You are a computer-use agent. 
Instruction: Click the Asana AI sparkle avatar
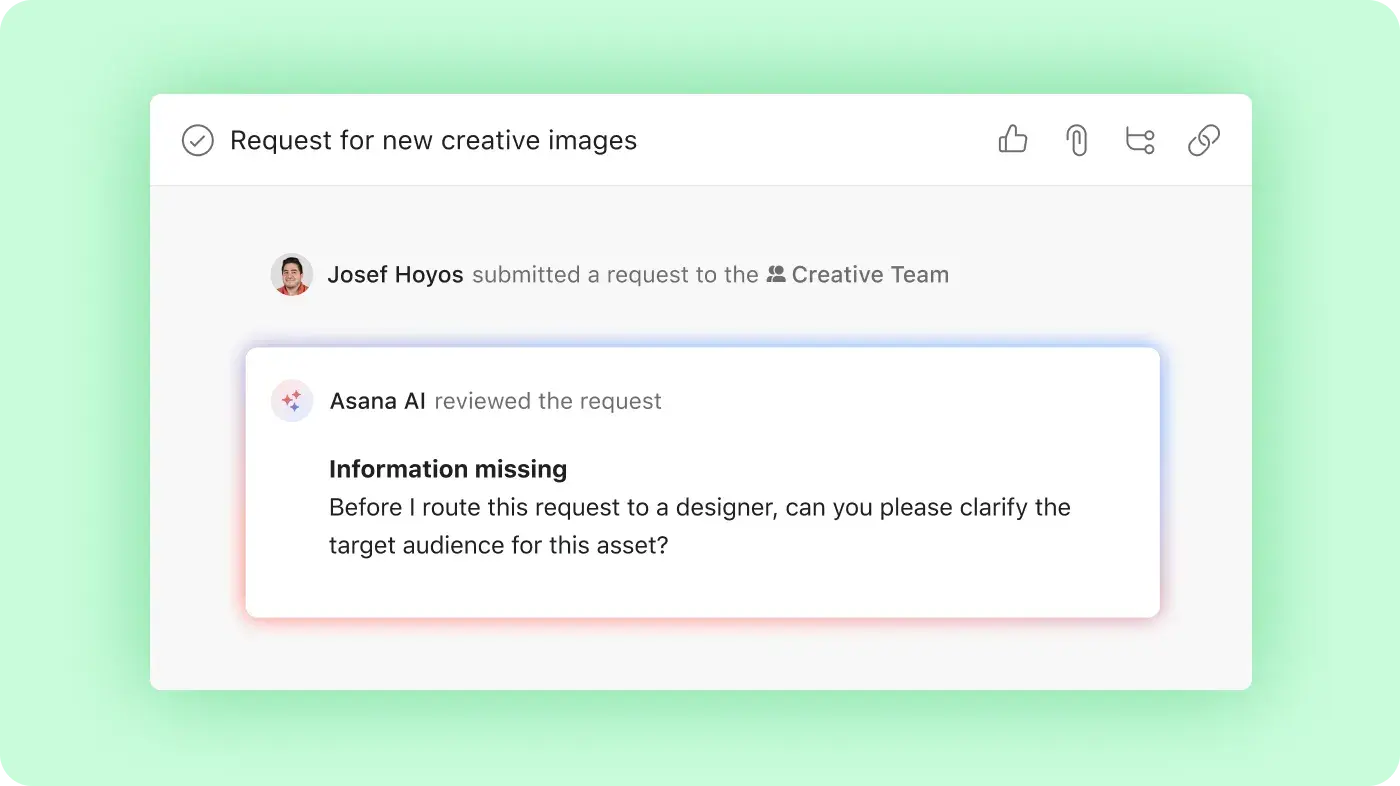tap(292, 401)
